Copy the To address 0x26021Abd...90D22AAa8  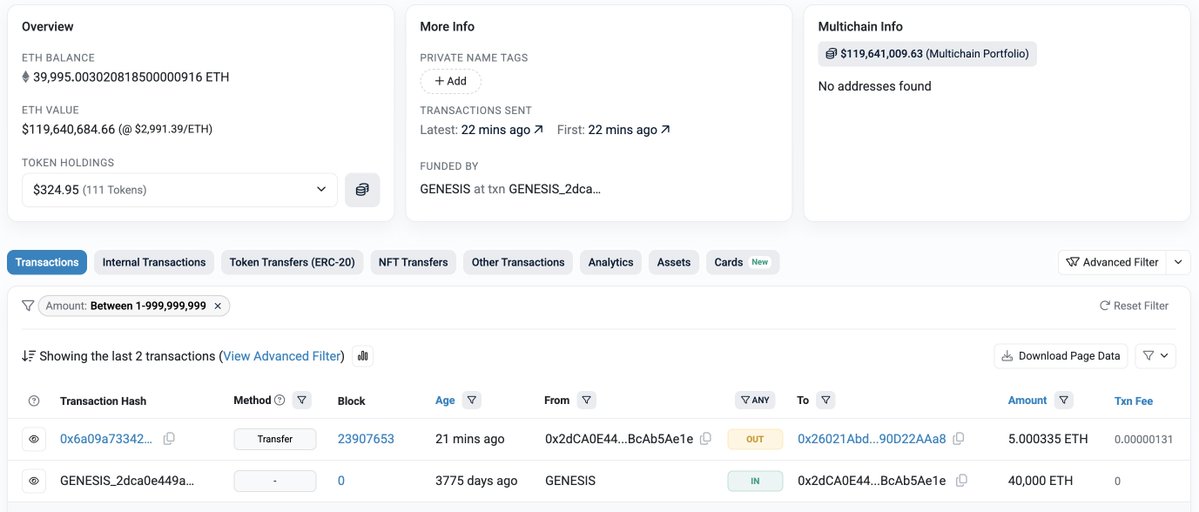(x=959, y=439)
